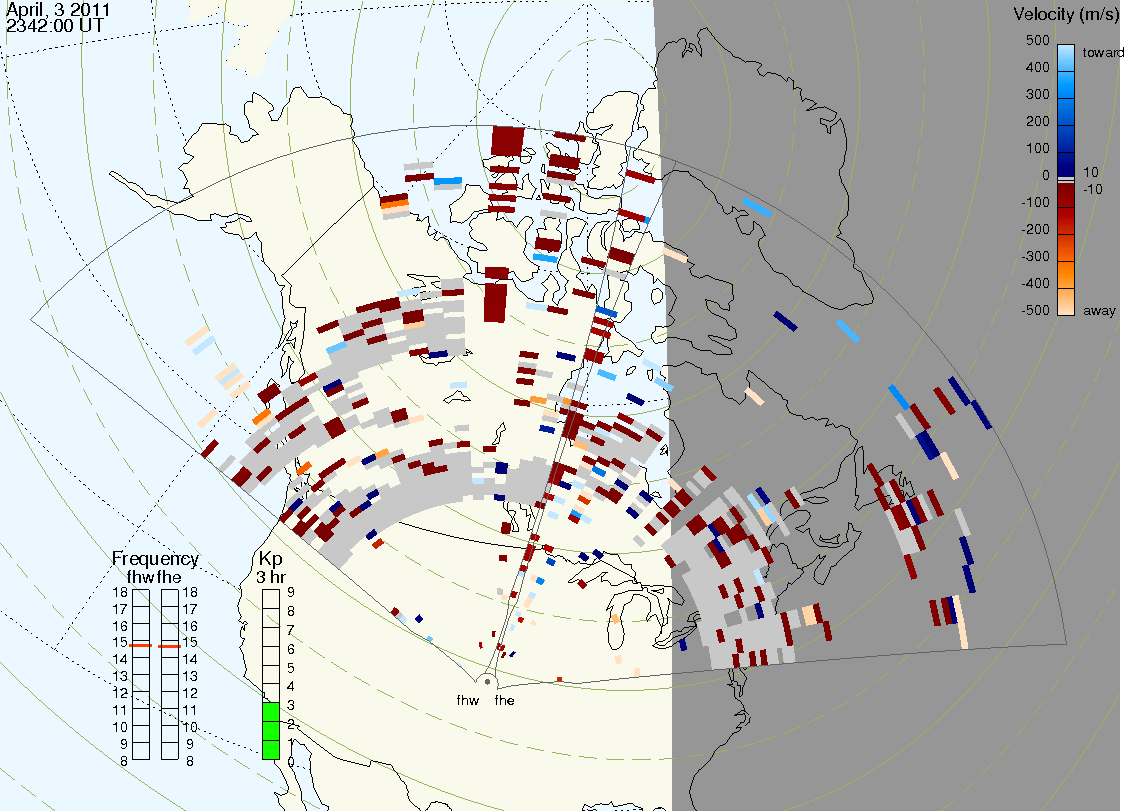Screen dimensions: 1124x811
Task: Click the -10 threshold label on the velocity scale
Action: click(1092, 189)
